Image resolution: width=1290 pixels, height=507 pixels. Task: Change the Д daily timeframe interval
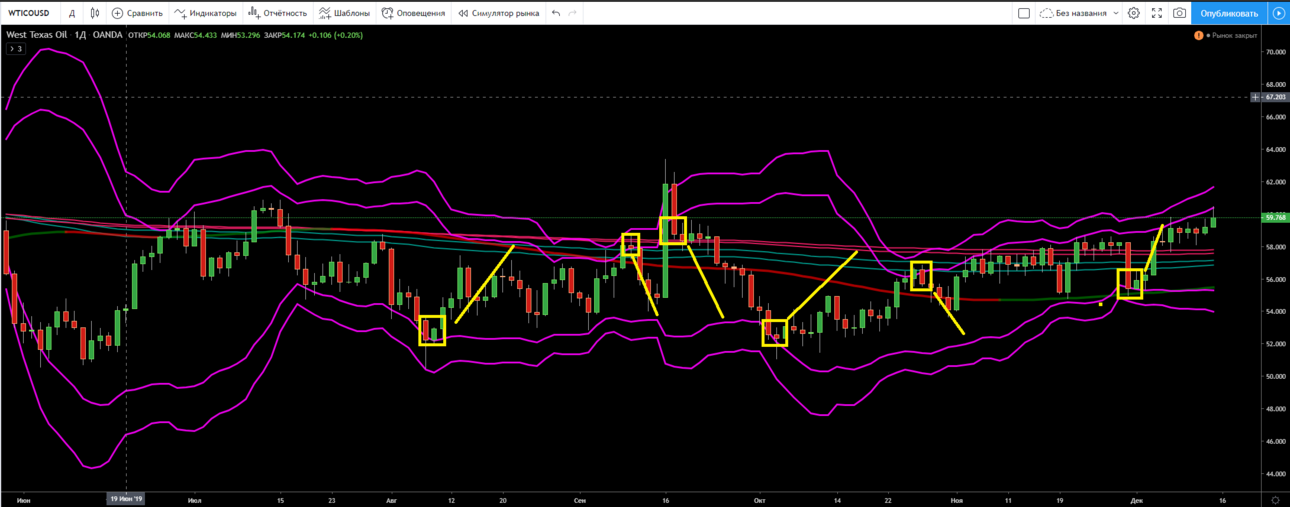[x=72, y=13]
